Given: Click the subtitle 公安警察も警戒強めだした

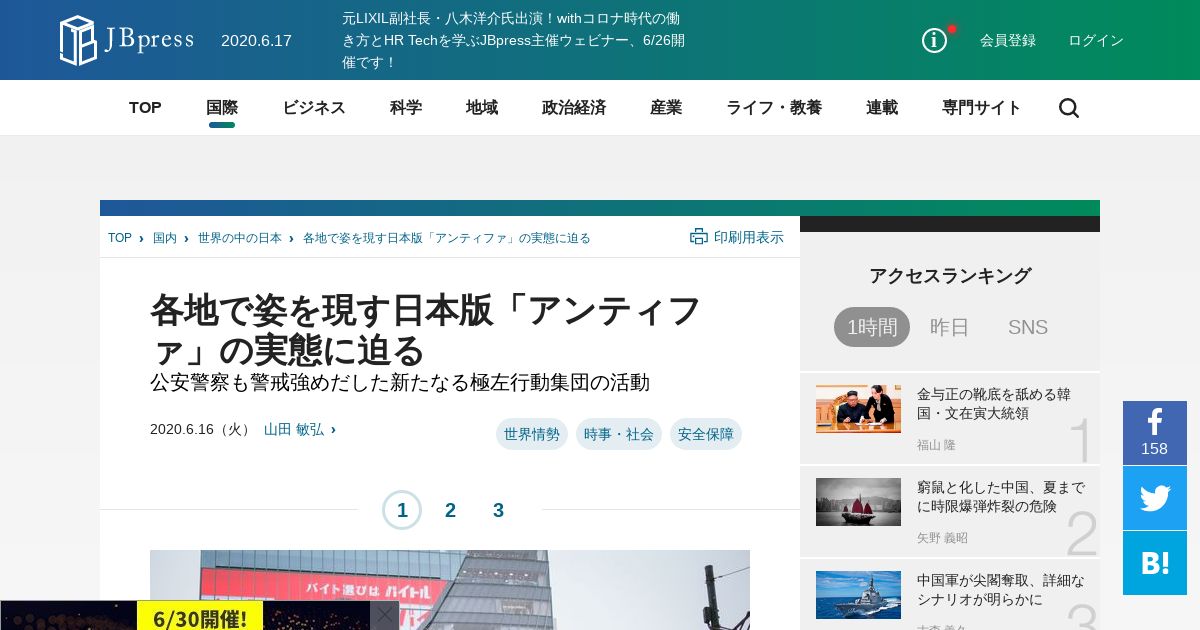Looking at the screenshot, I should 400,382.
